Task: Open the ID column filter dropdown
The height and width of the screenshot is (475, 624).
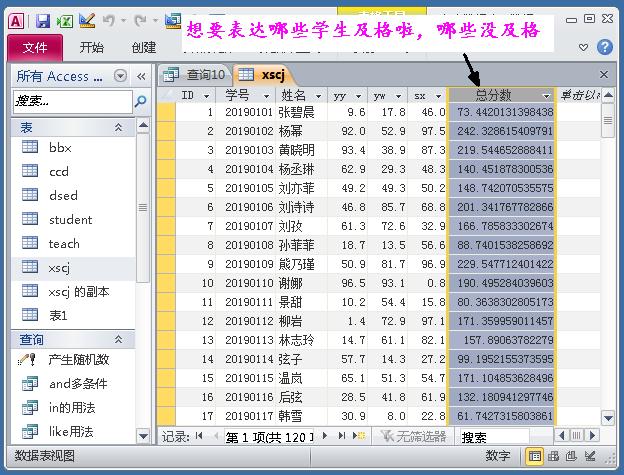Action: point(206,96)
